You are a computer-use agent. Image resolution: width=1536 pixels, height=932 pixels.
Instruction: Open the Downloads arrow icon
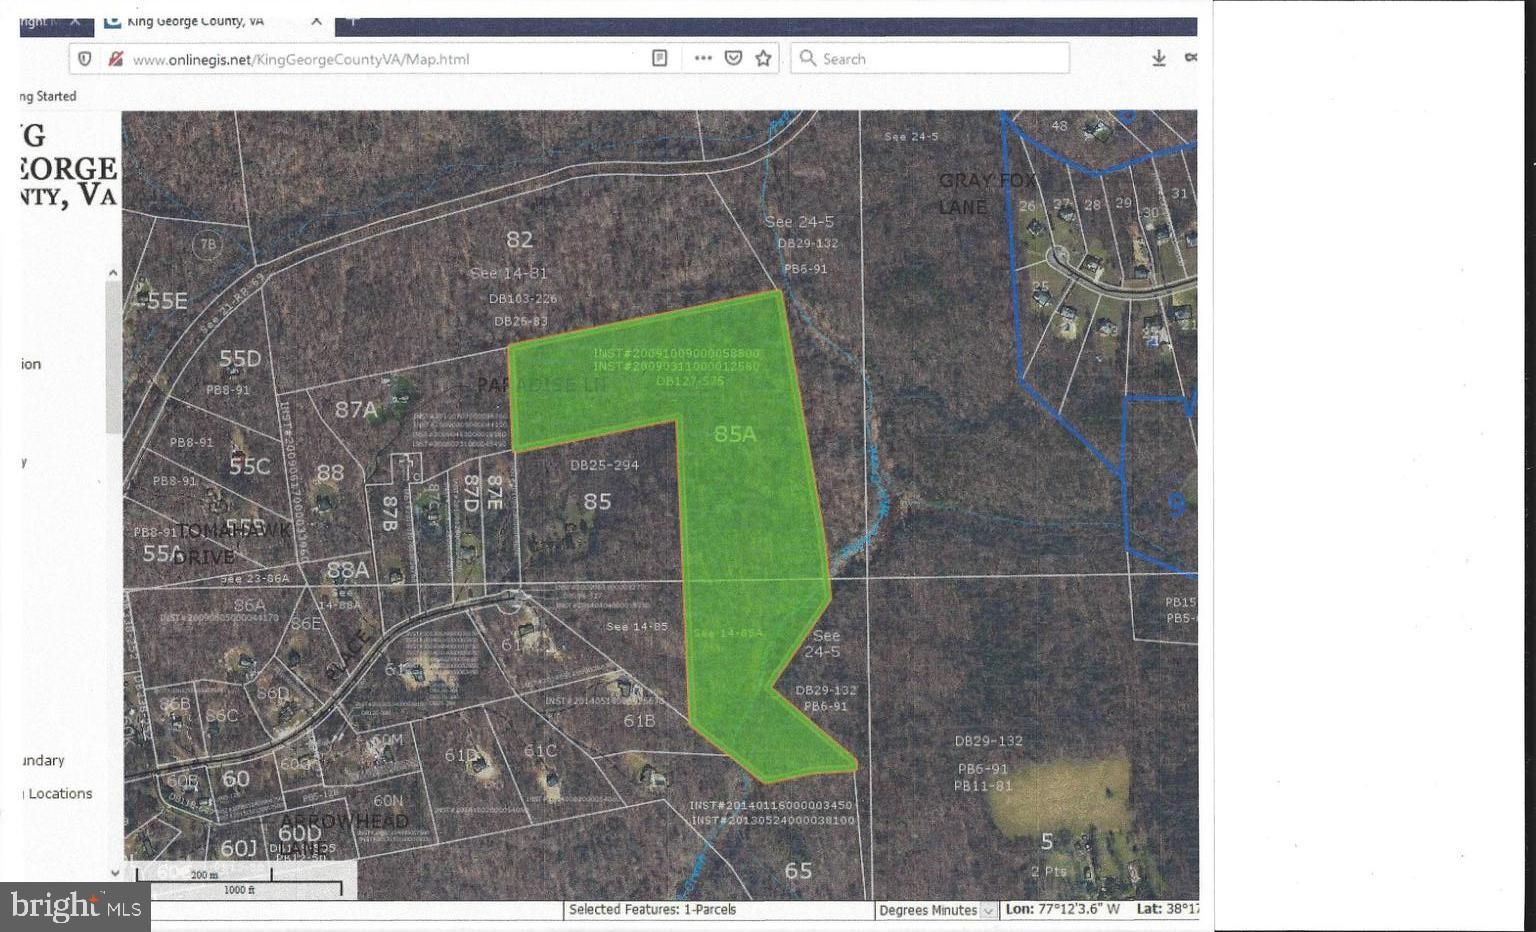coord(1157,57)
